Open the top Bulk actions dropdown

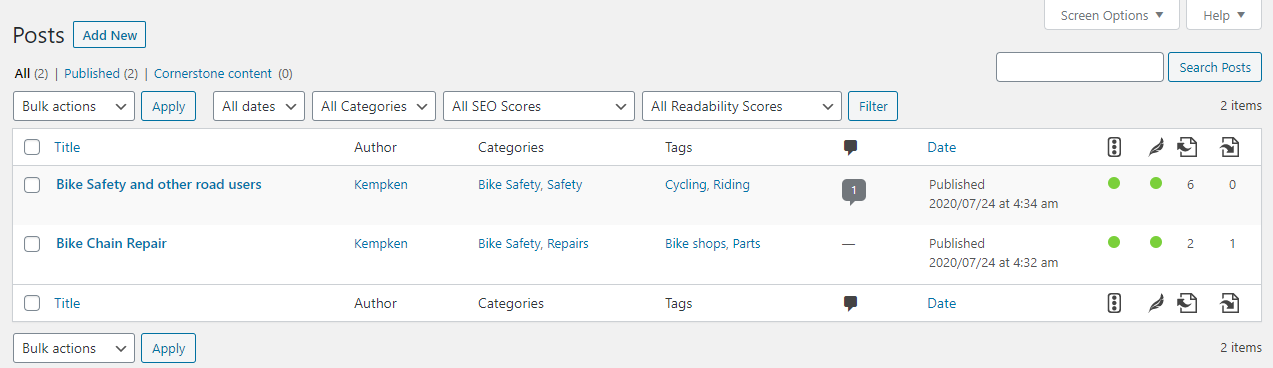pyautogui.click(x=74, y=106)
